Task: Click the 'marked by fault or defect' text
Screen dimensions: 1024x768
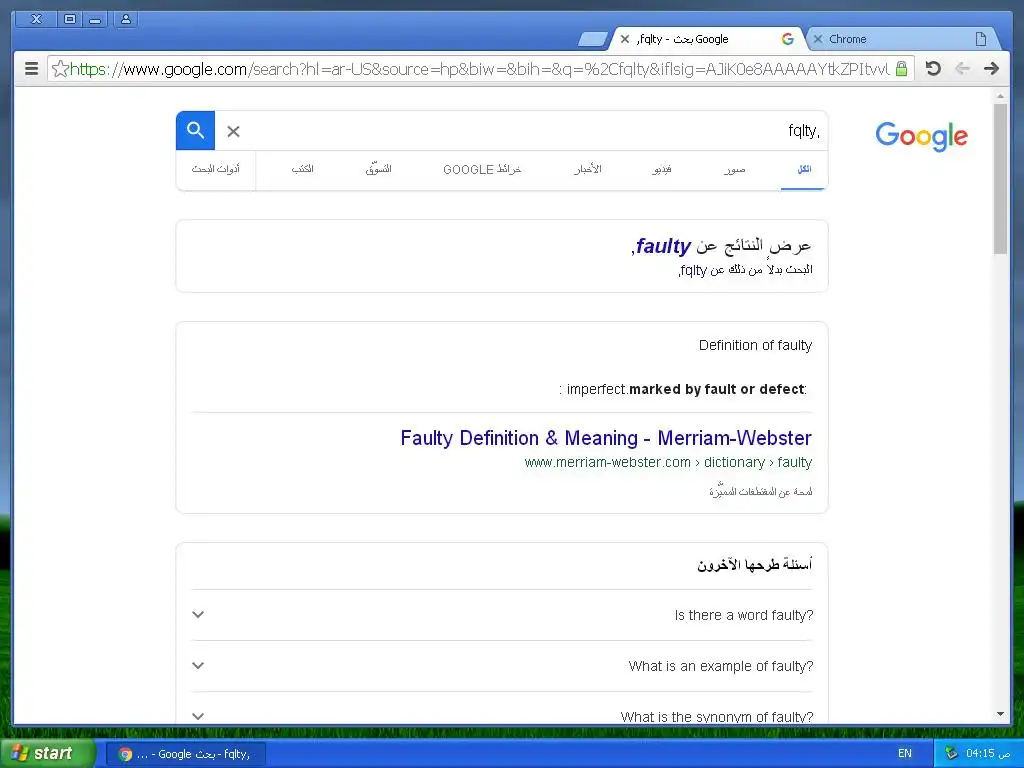Action: coord(716,389)
